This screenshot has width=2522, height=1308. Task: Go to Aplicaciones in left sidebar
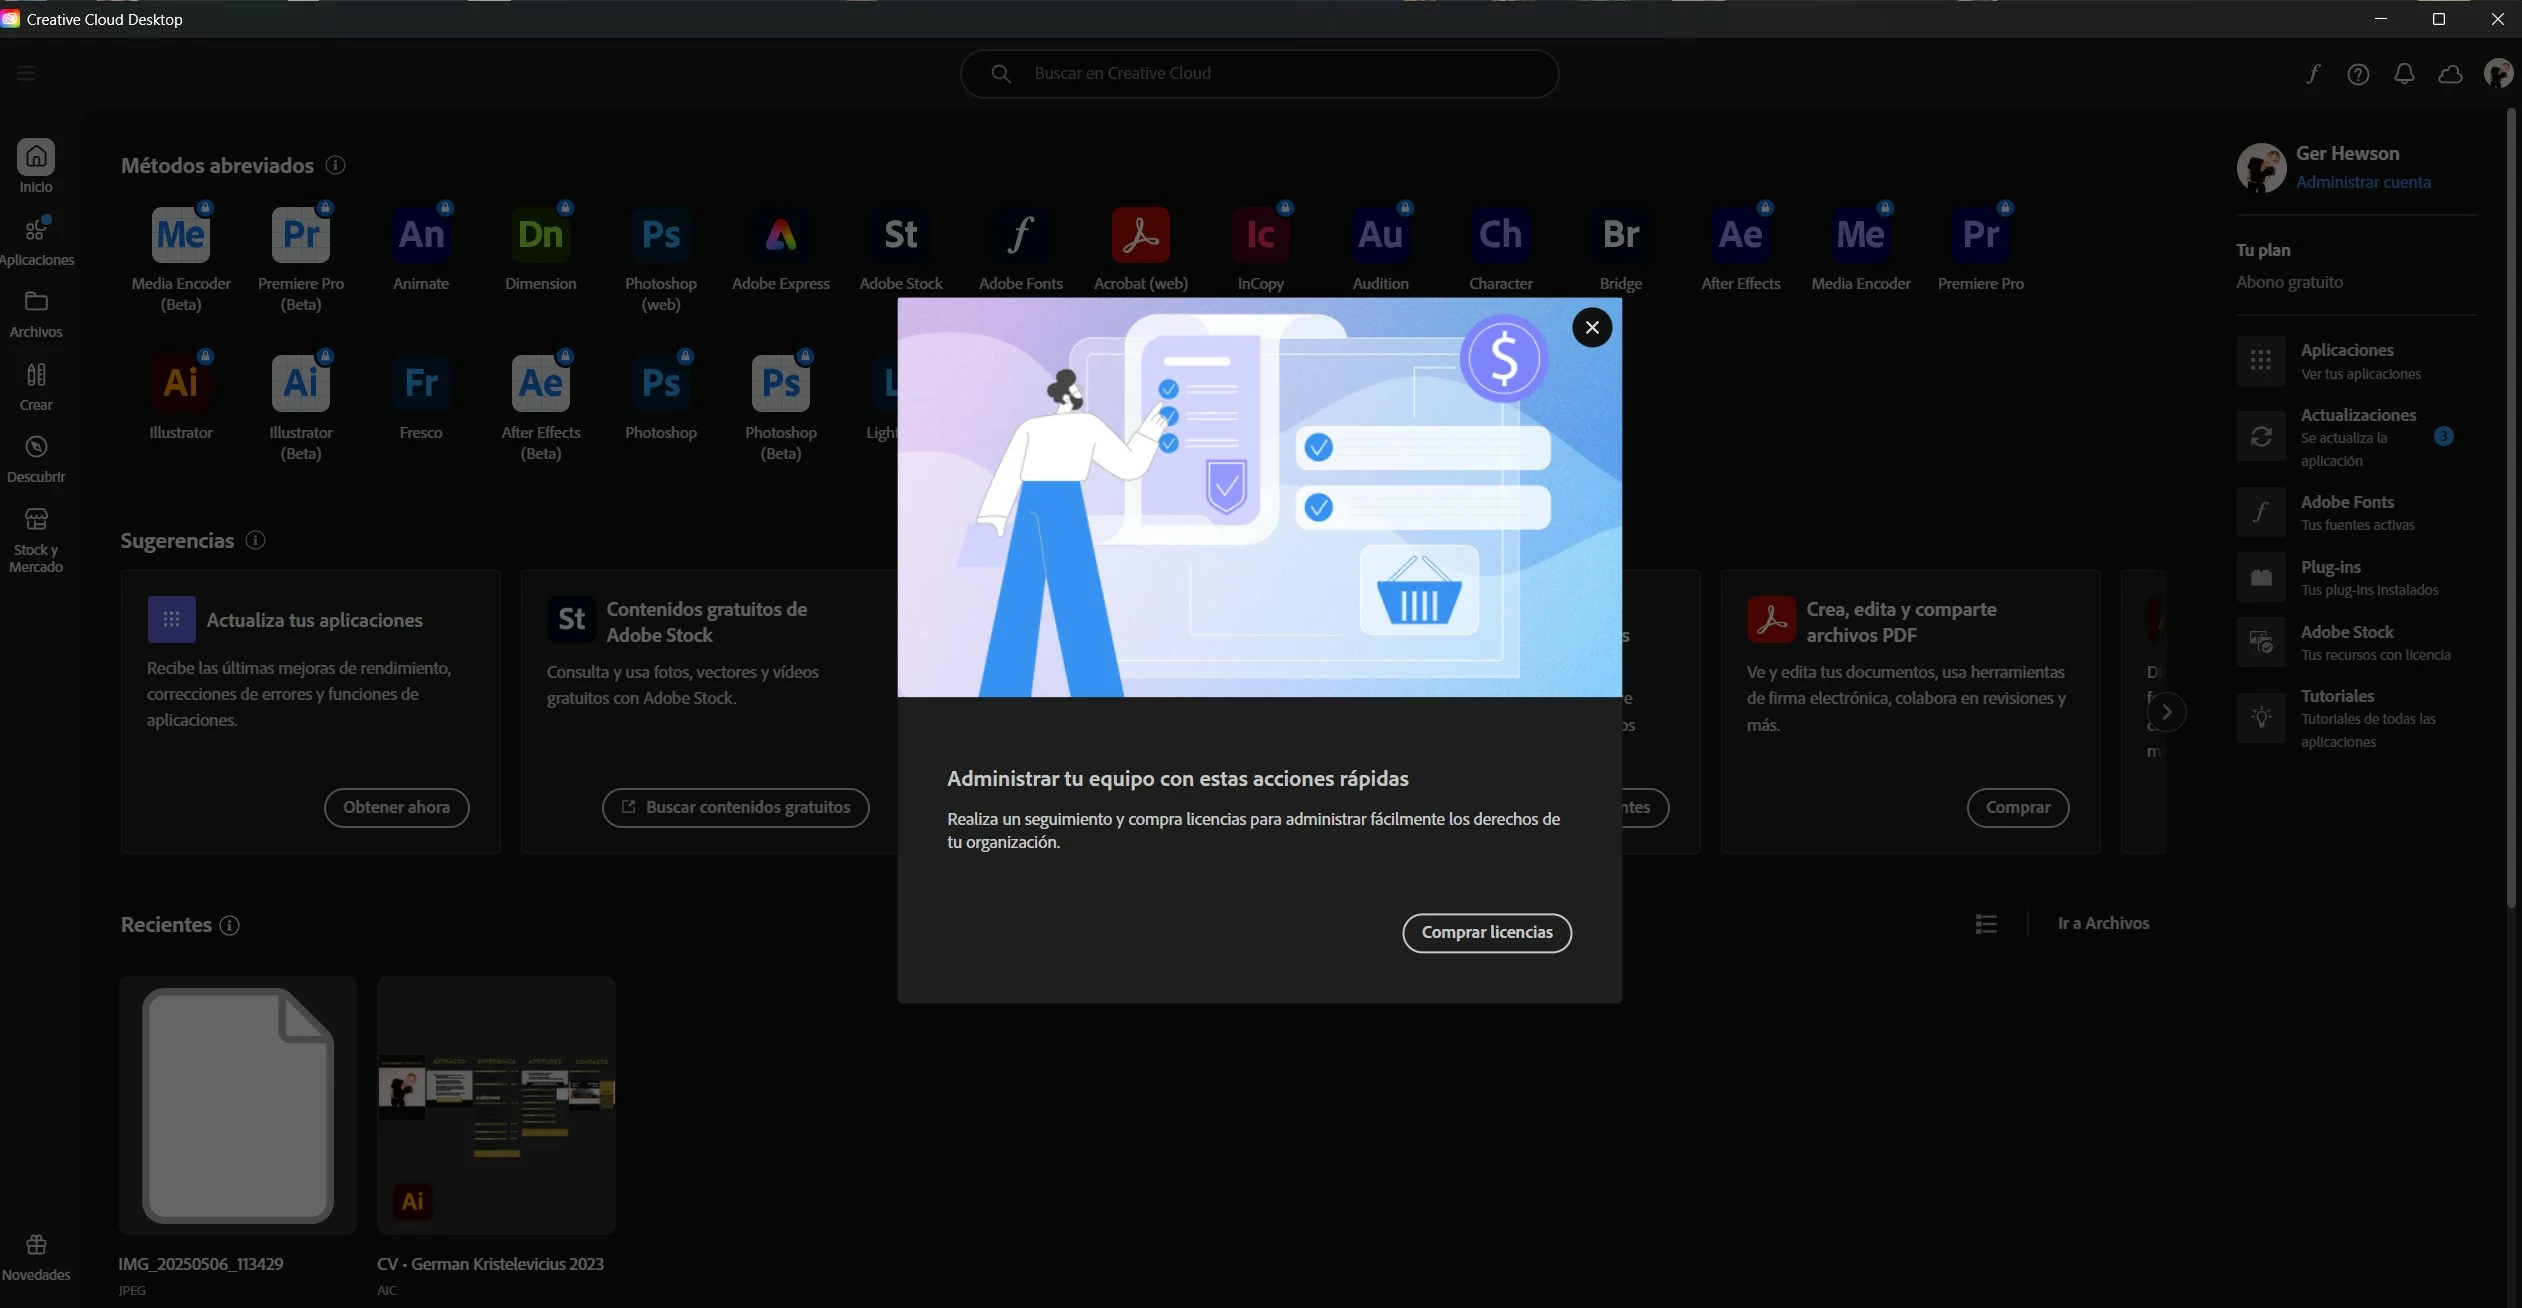point(36,241)
